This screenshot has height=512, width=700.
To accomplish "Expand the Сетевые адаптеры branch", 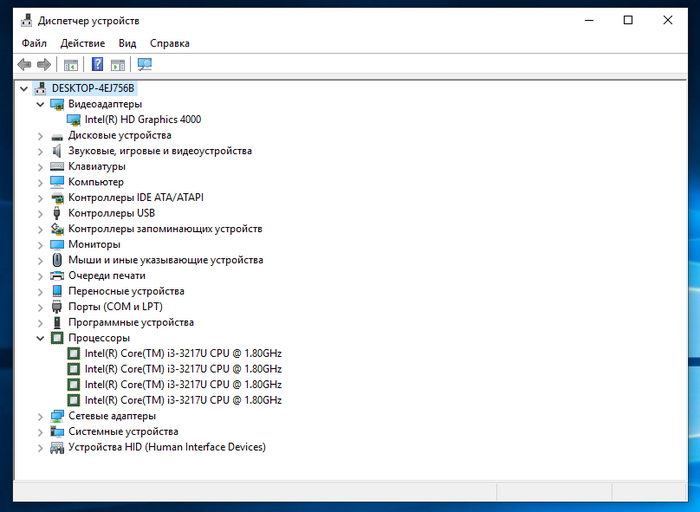I will click(x=40, y=417).
